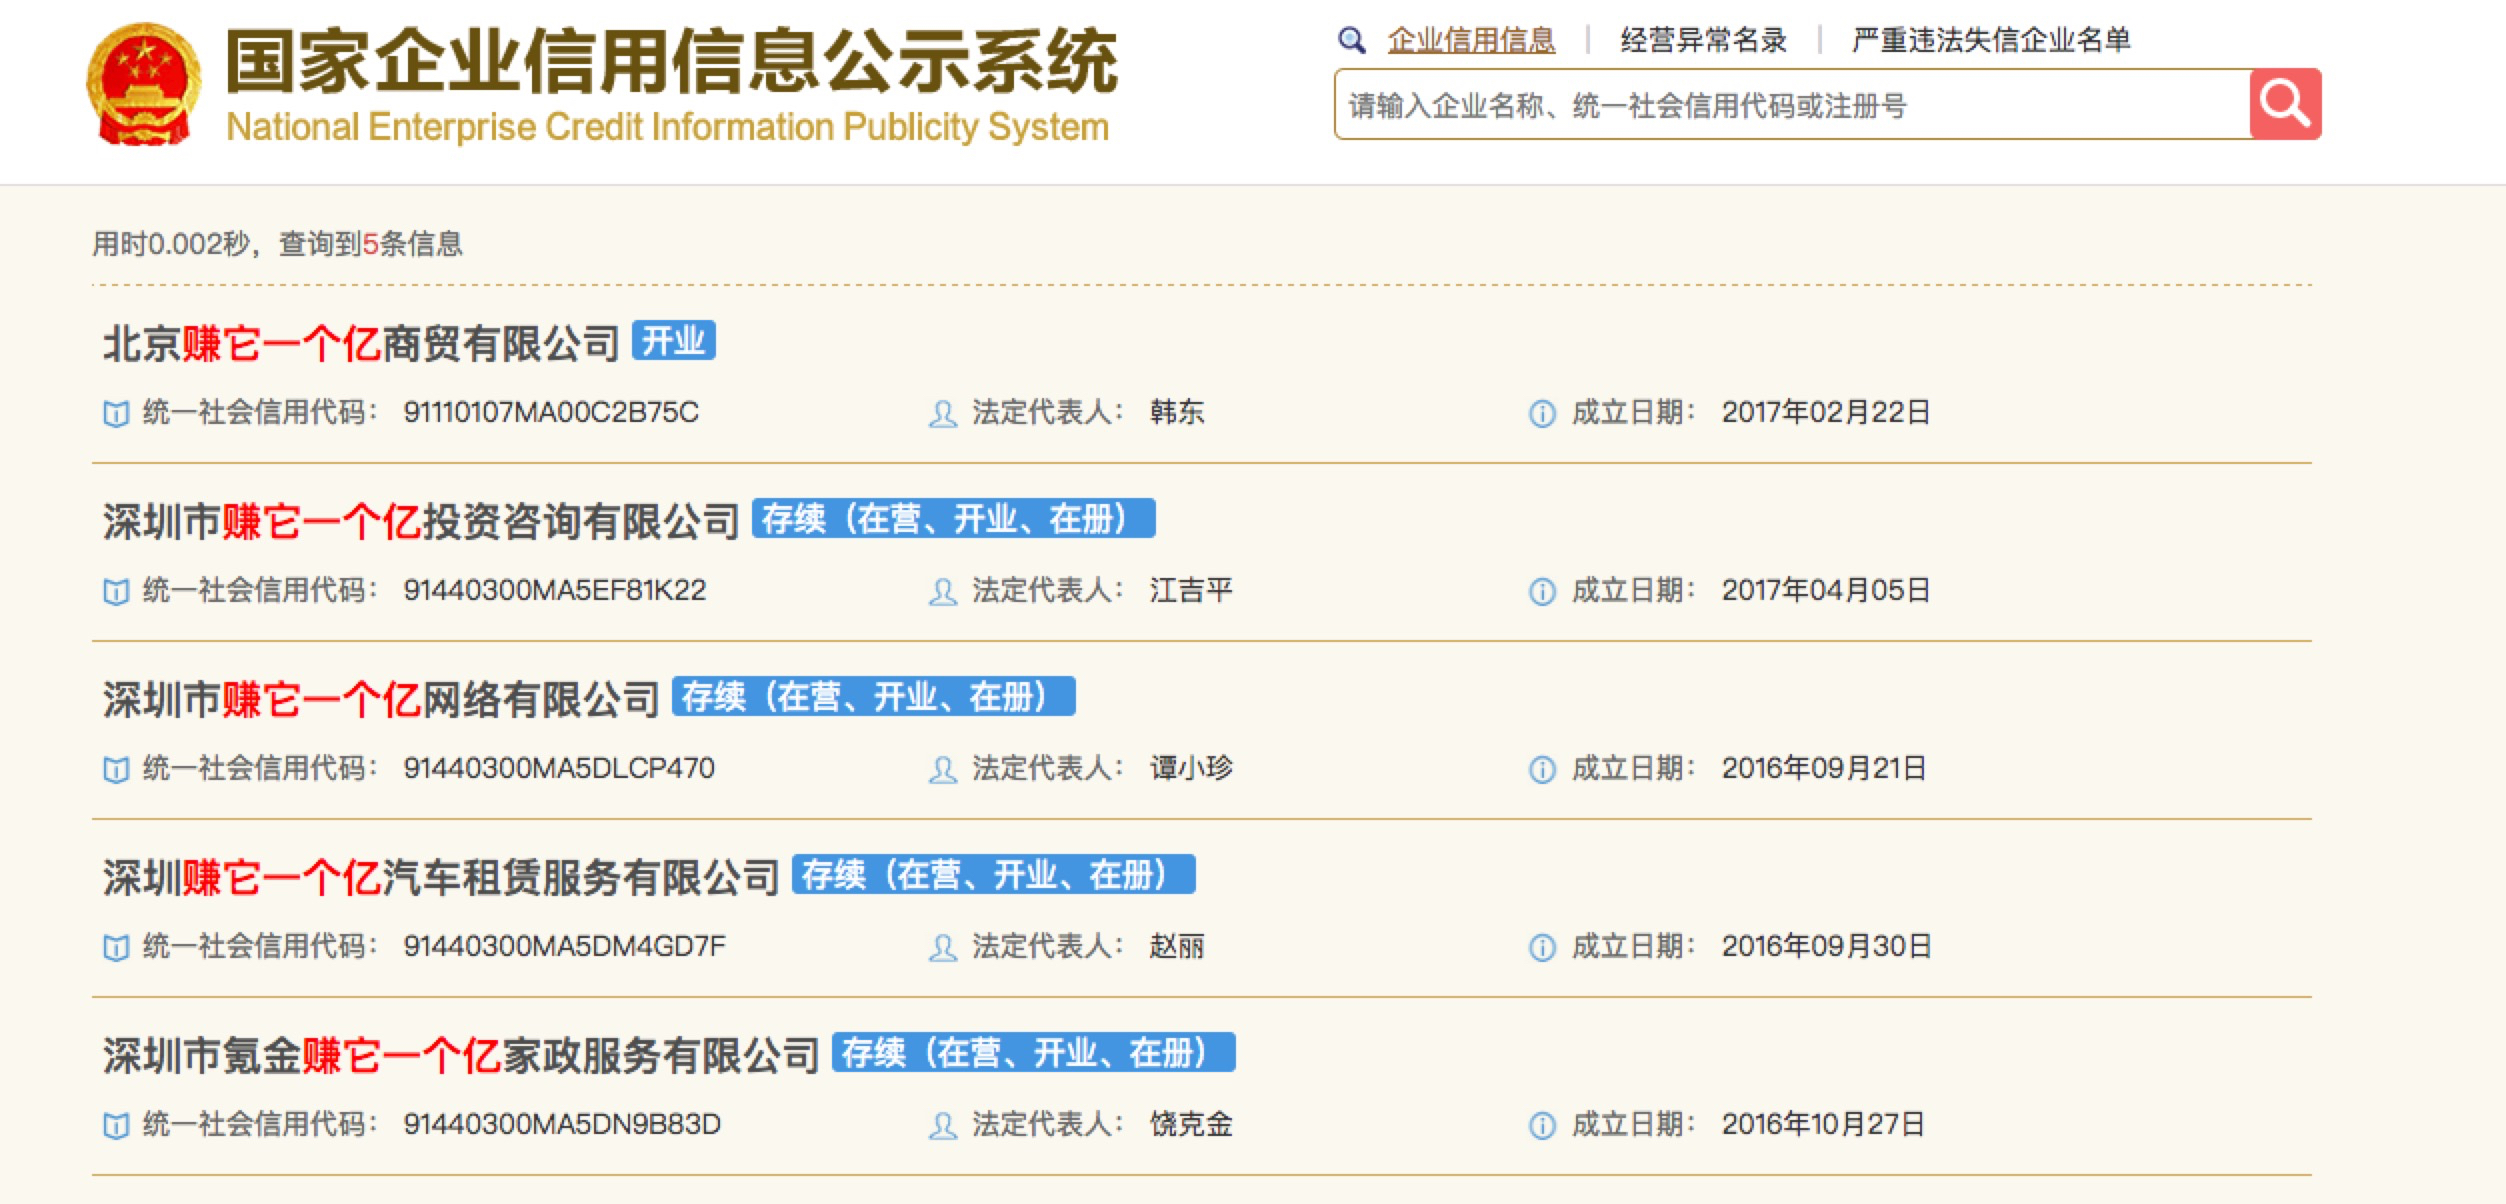Click the person icon beside 谭小珍
This screenshot has width=2506, height=1204.
942,769
